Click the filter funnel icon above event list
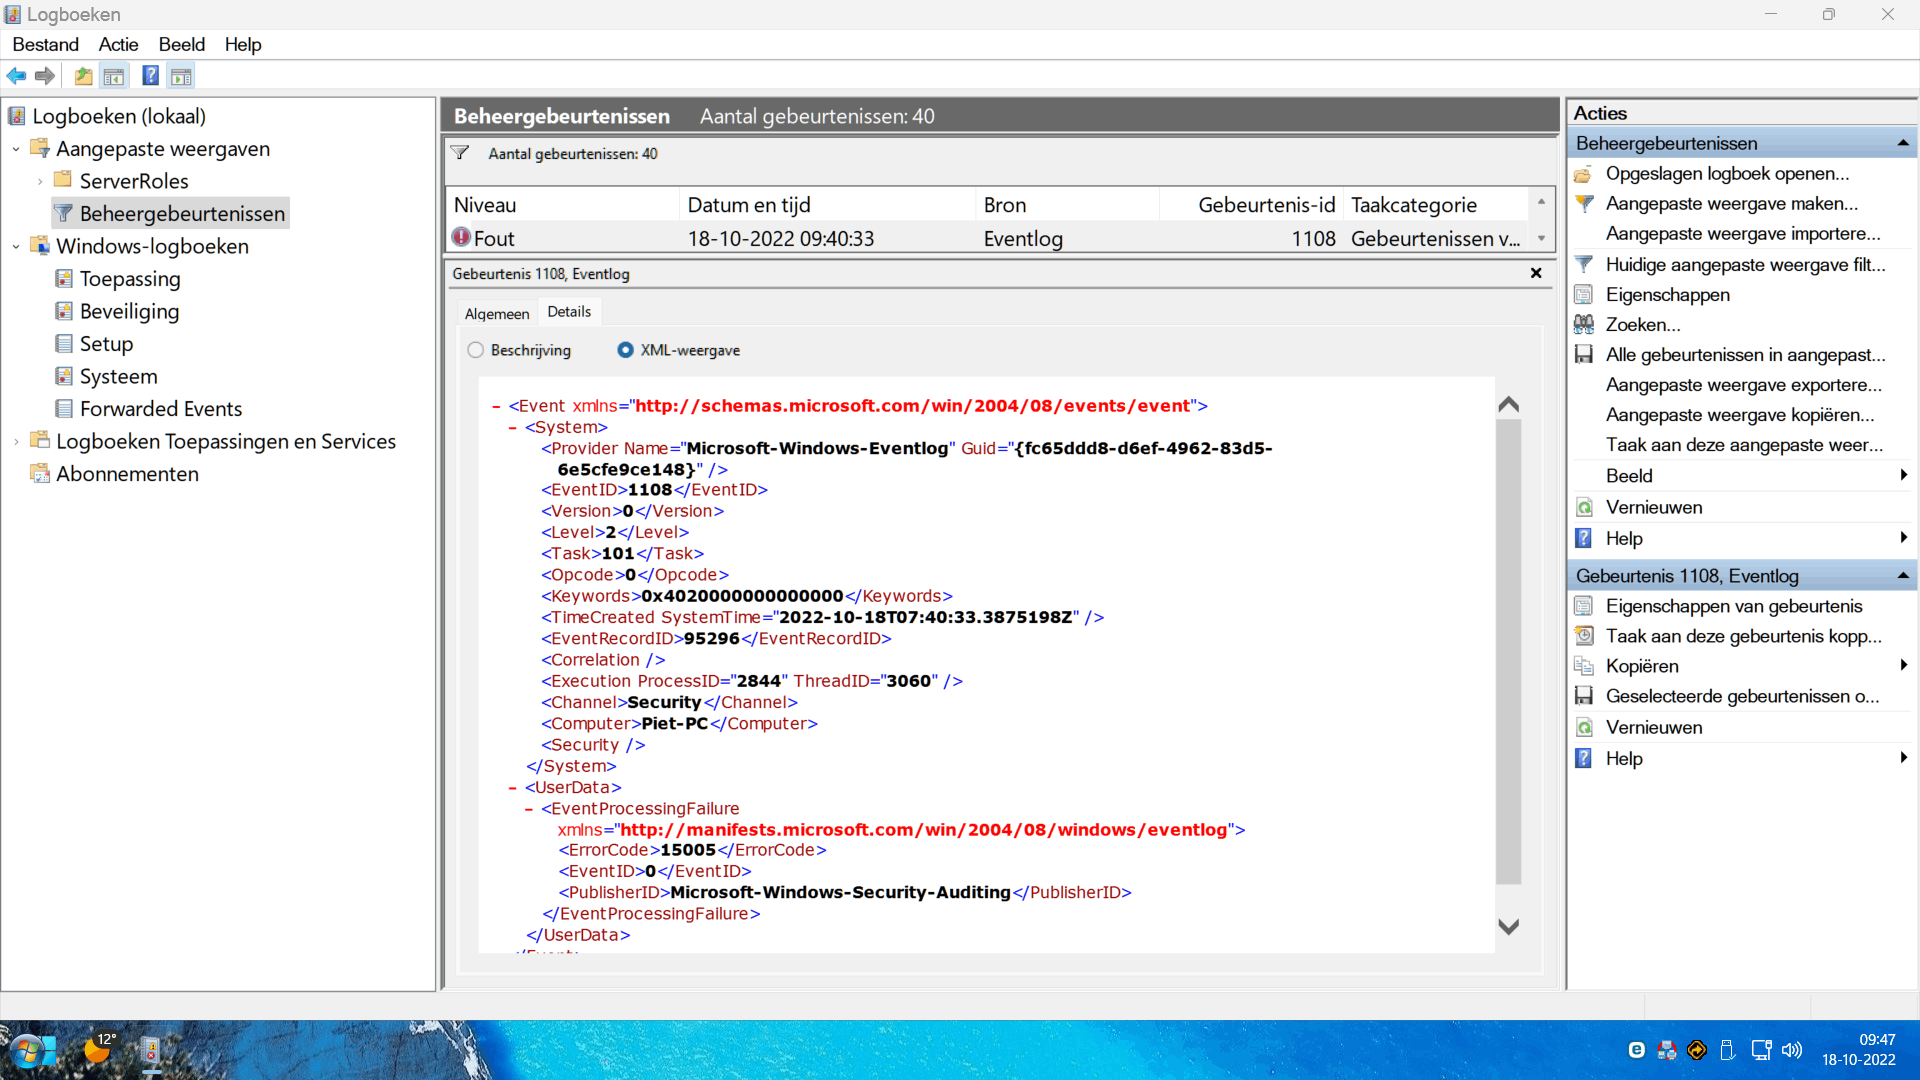1920x1080 pixels. 460,153
